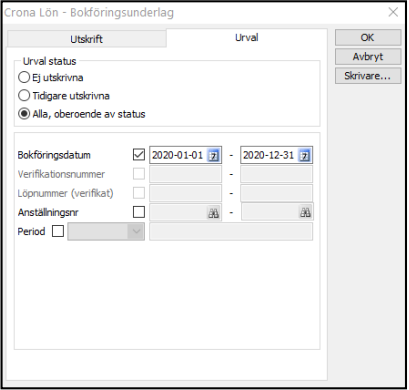The width and height of the screenshot is (409, 390).
Task: Click the wide Period text field
Action: tap(231, 231)
